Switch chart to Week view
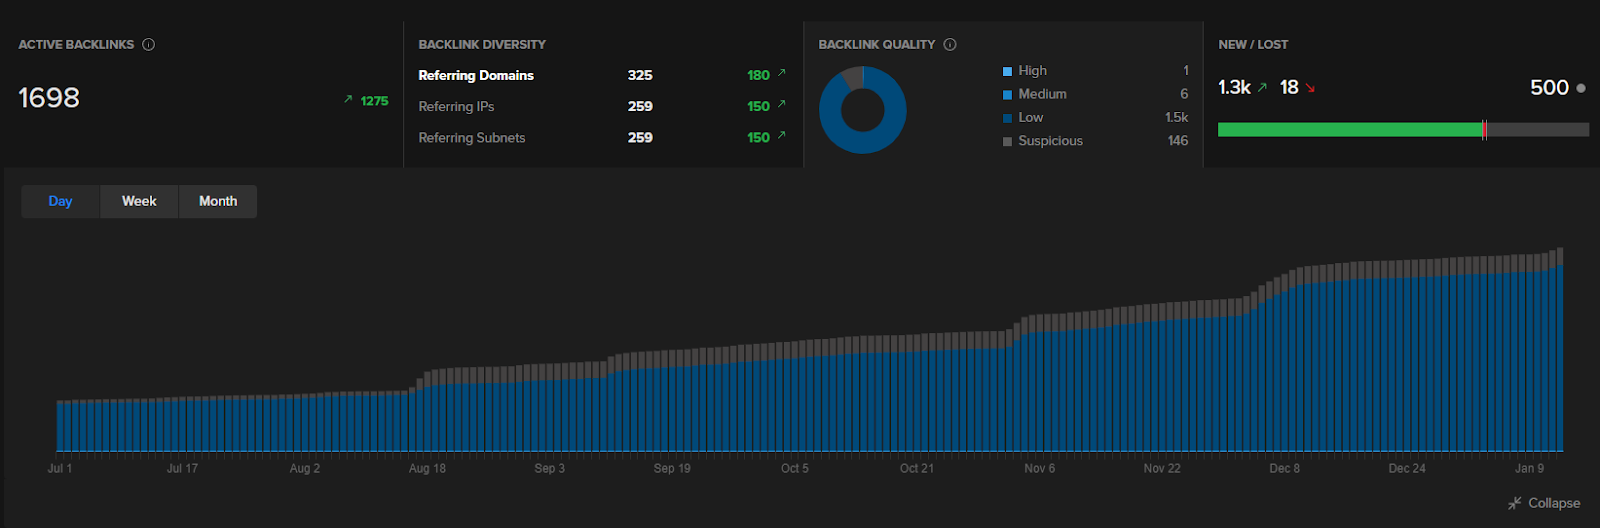This screenshot has width=1600, height=528. [139, 201]
